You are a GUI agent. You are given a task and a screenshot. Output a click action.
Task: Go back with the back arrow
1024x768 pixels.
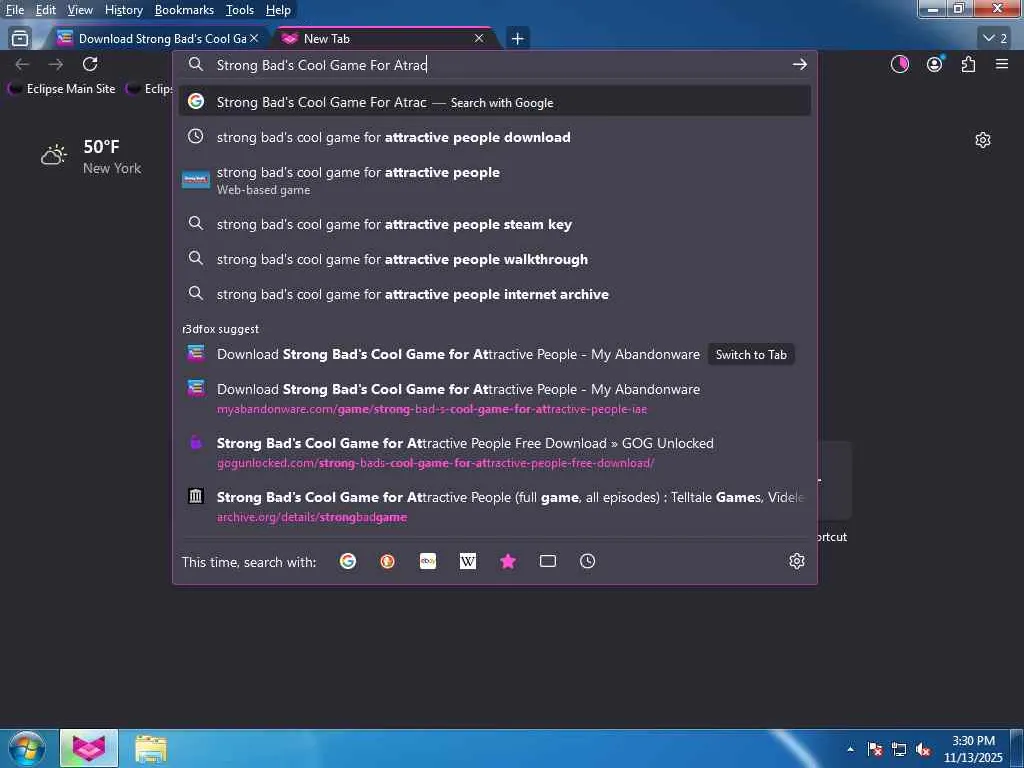tap(22, 64)
